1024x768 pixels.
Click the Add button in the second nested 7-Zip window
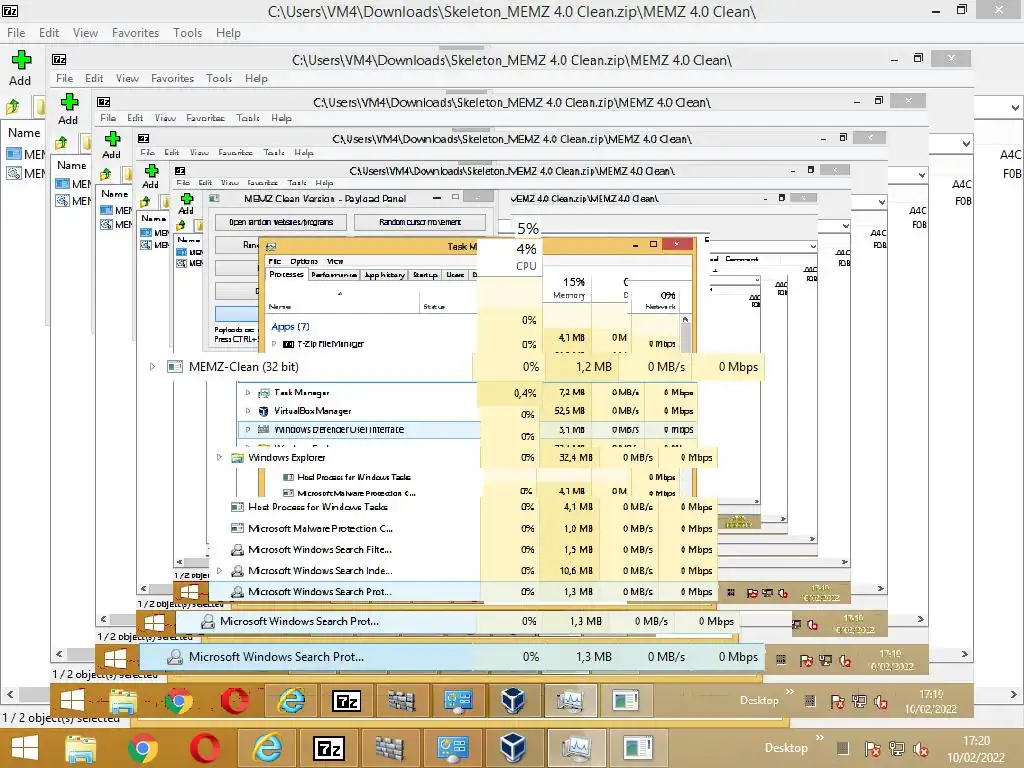click(x=69, y=108)
